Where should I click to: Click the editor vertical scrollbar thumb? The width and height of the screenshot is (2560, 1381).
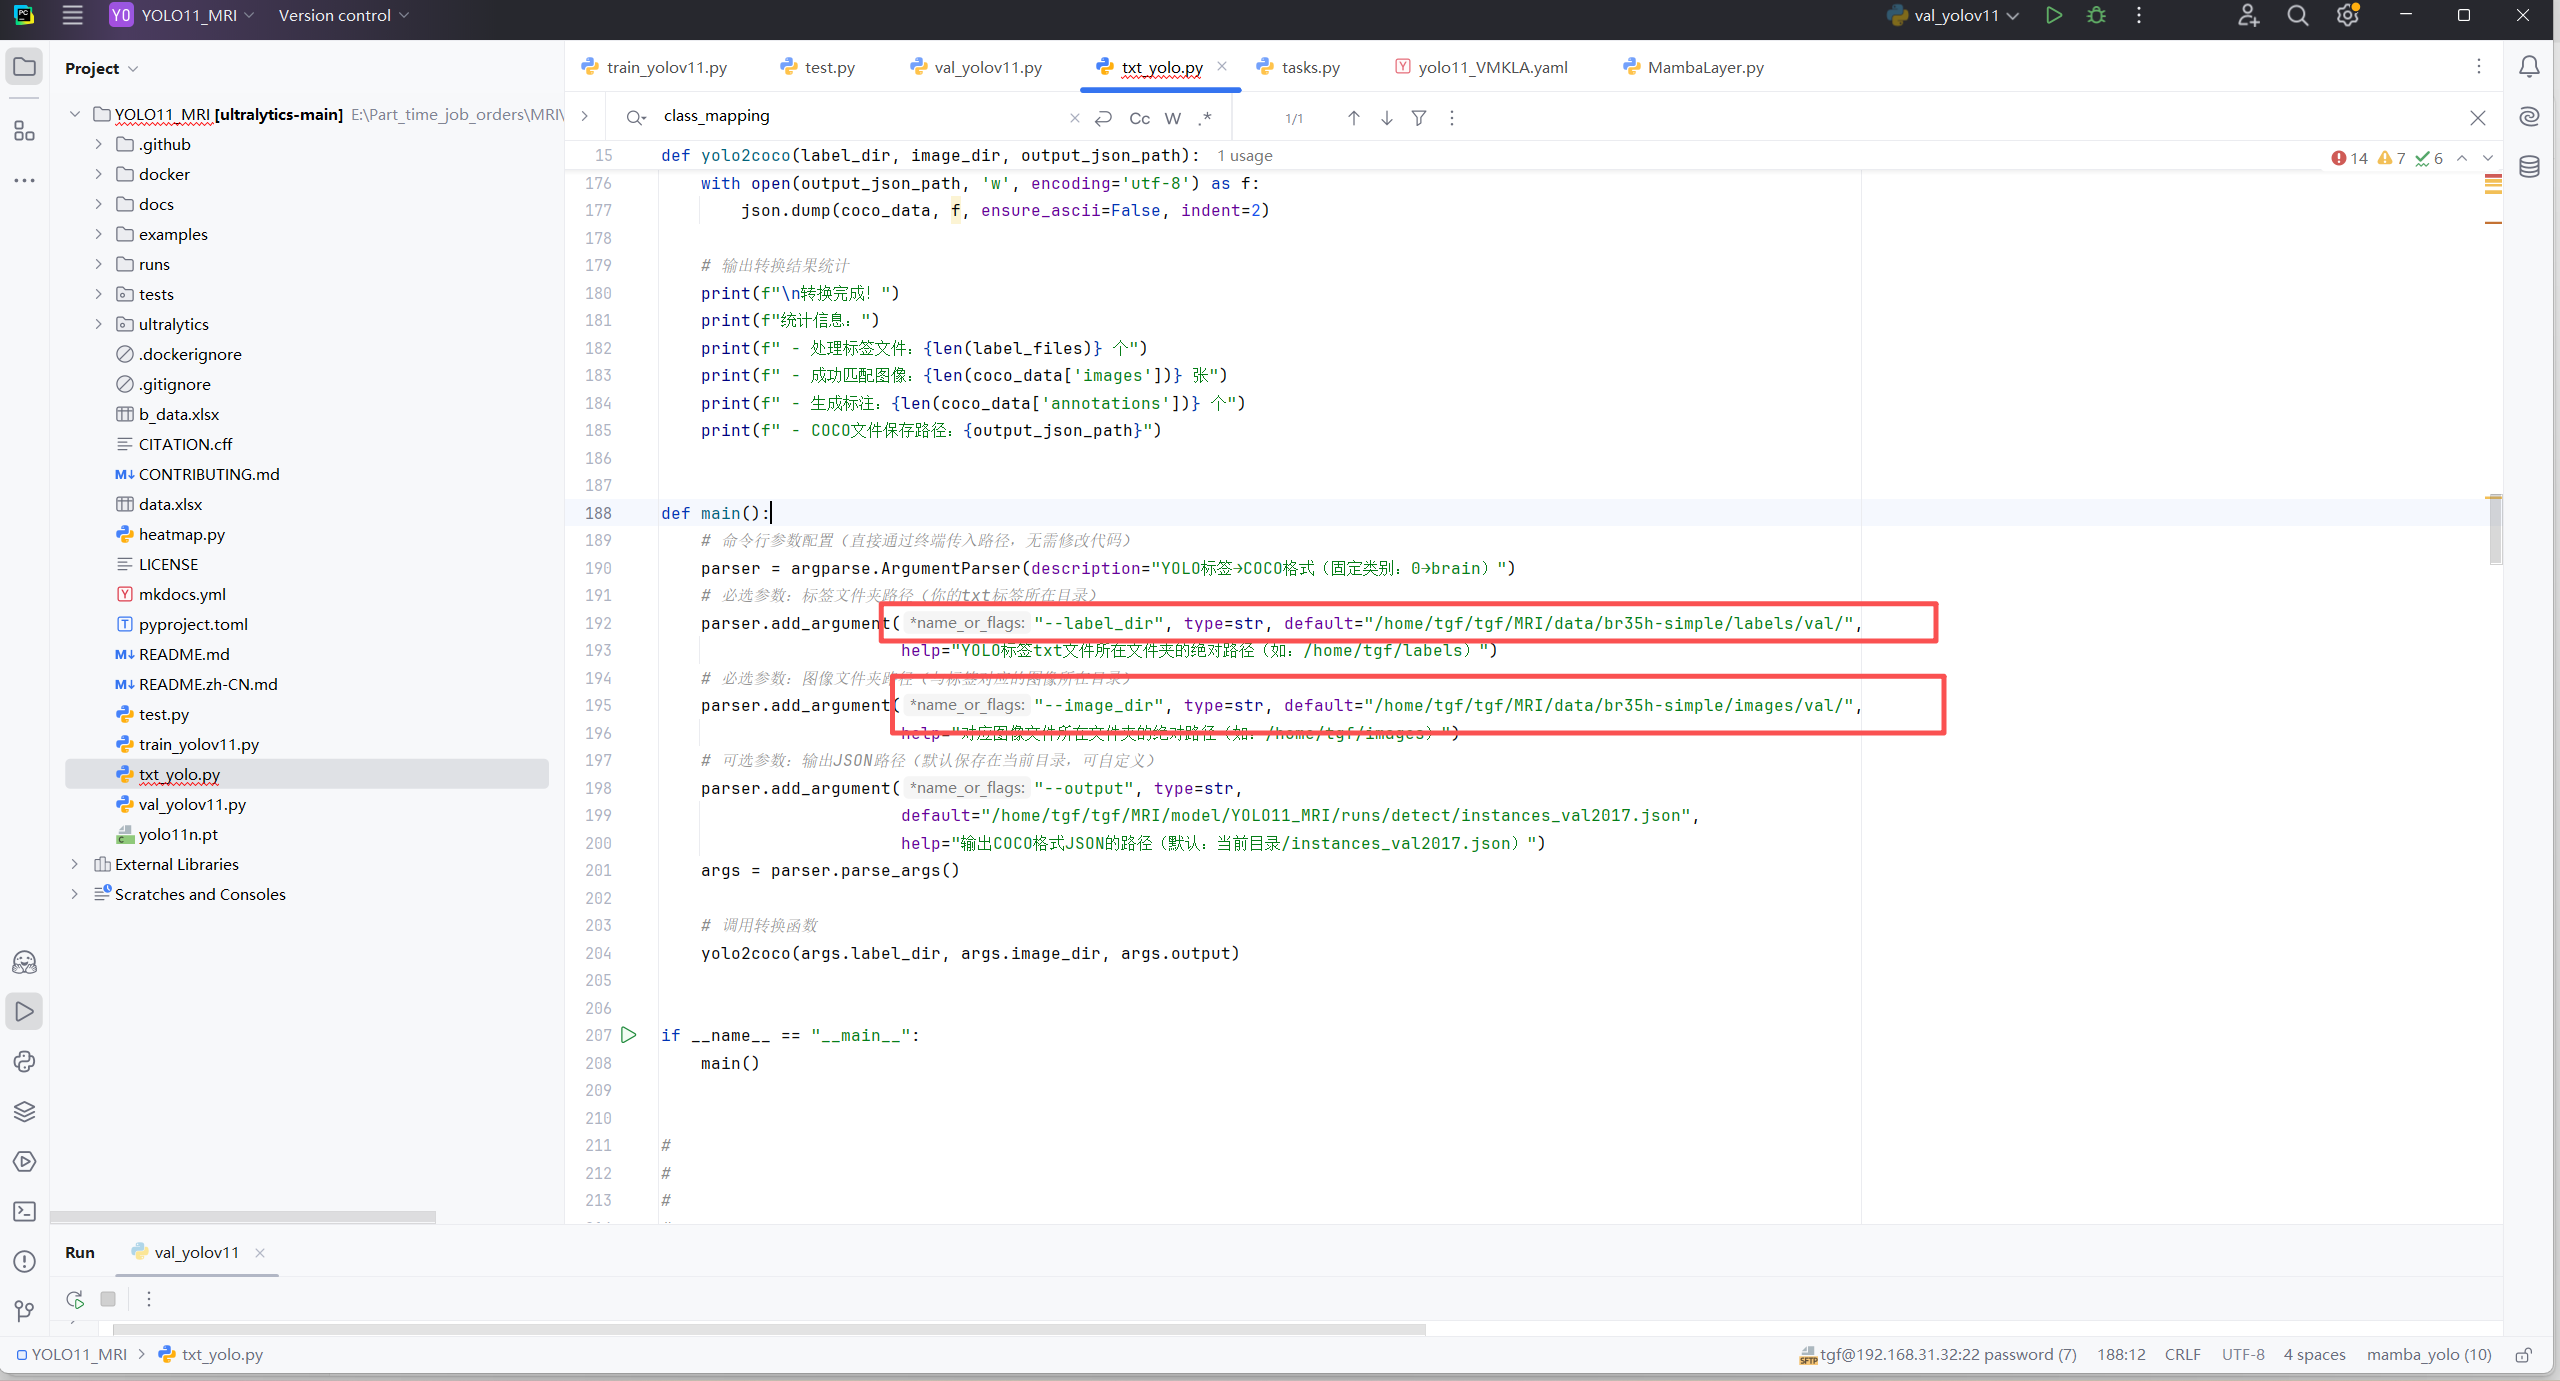[2495, 530]
